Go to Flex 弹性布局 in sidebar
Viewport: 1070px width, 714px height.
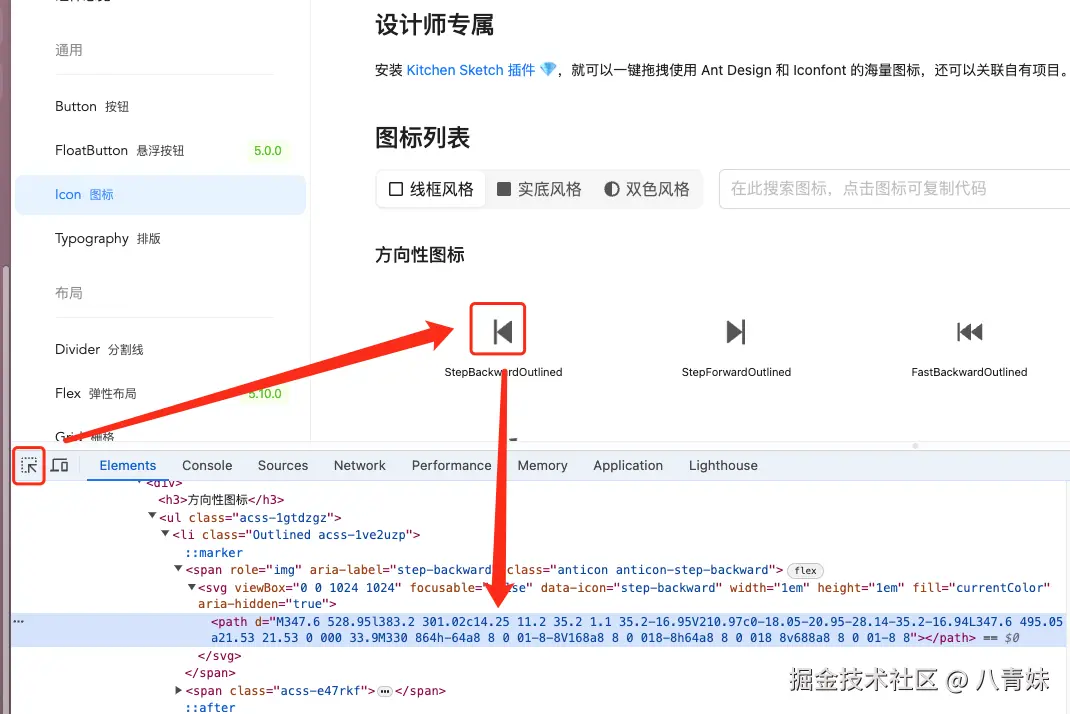(x=160, y=394)
